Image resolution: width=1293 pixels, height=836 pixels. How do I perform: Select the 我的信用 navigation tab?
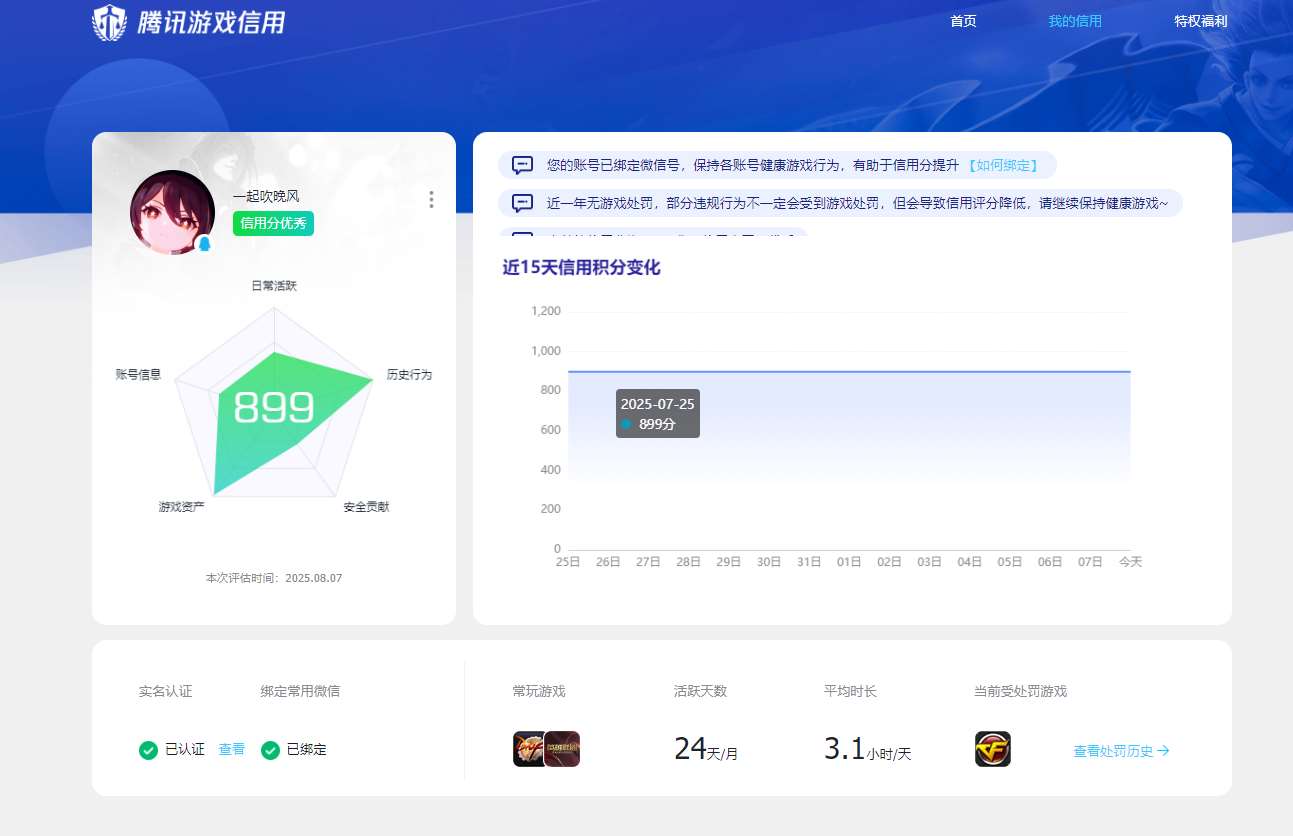[1075, 21]
